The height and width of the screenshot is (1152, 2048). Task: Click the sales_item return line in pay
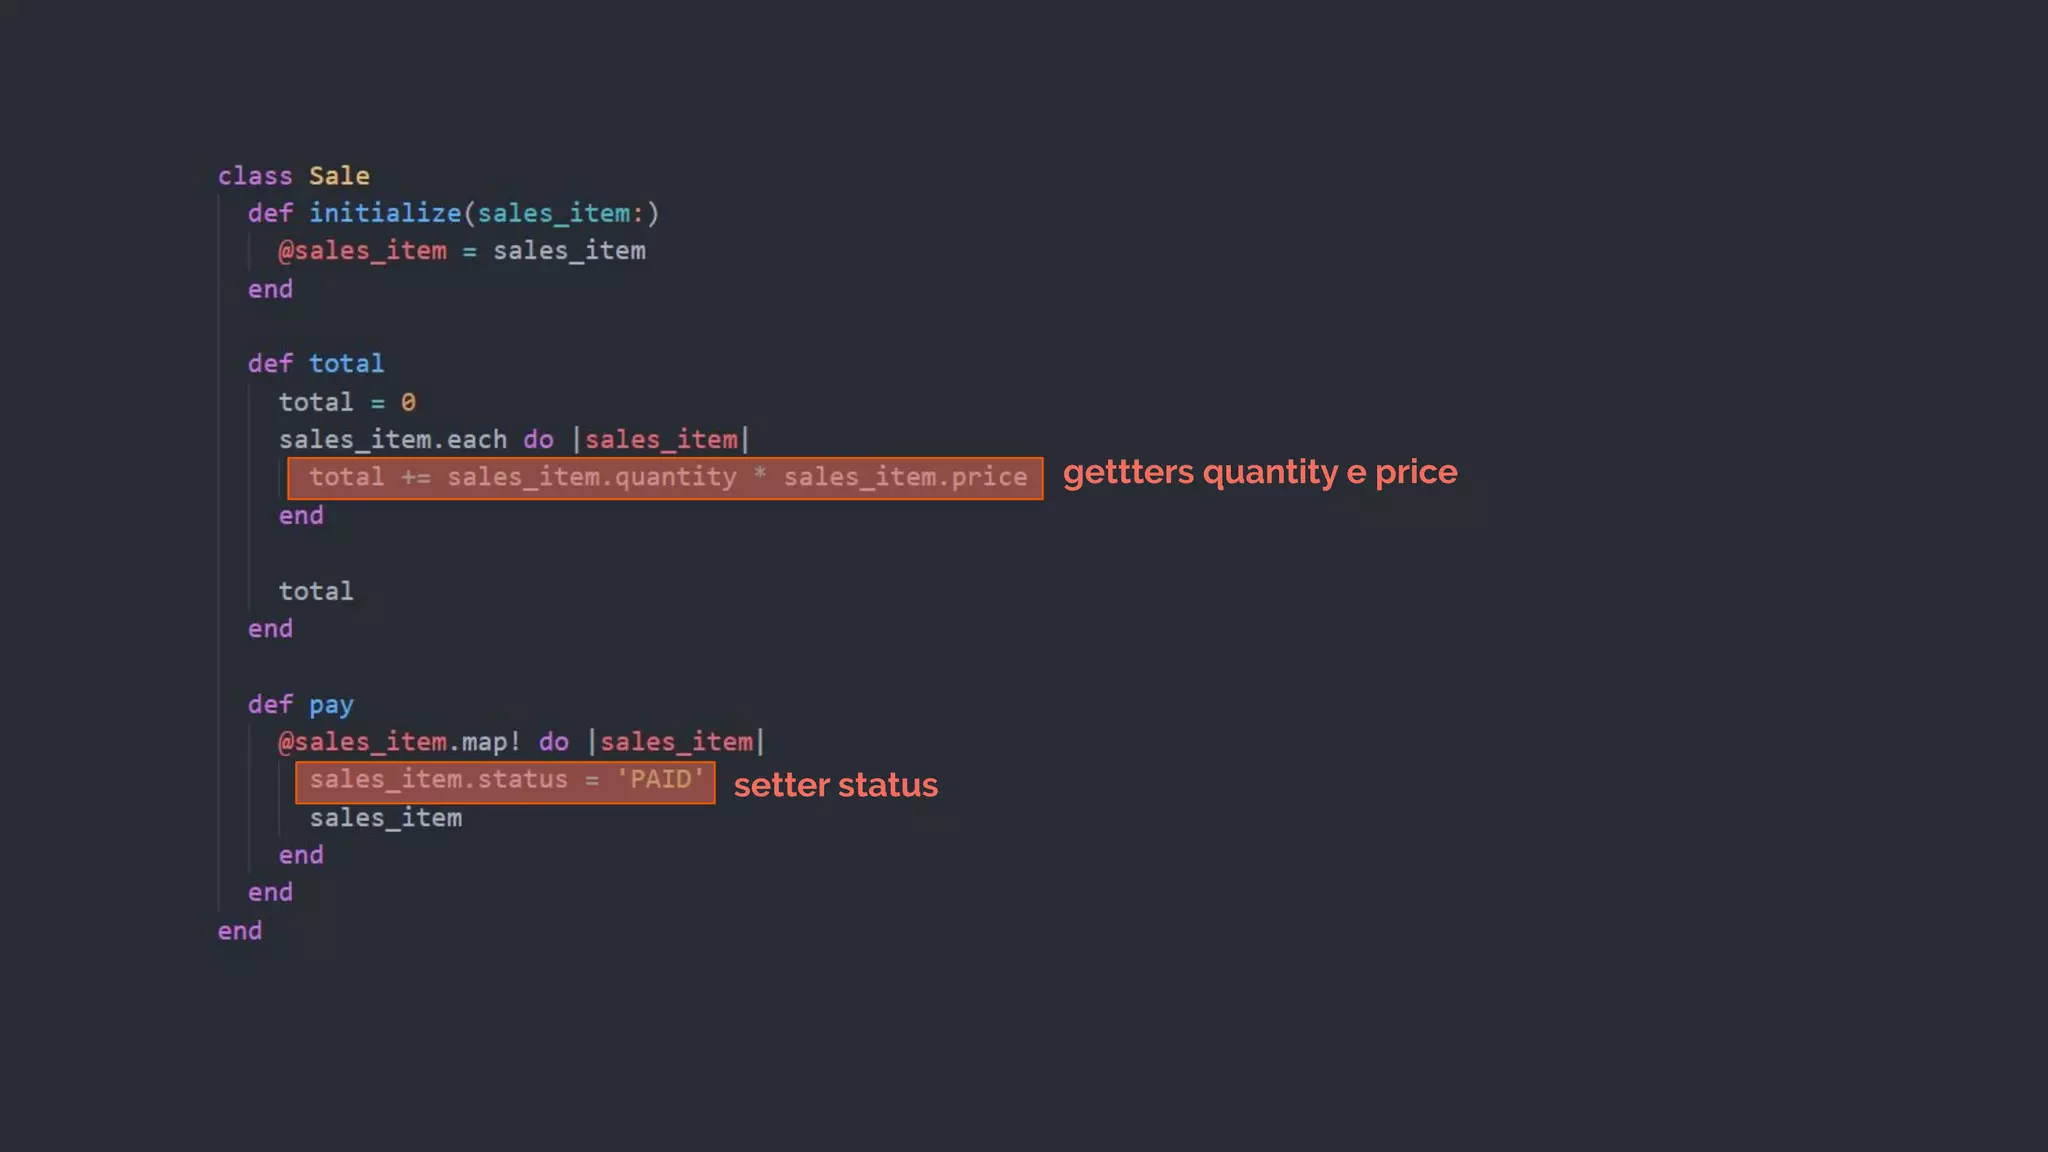(x=385, y=818)
